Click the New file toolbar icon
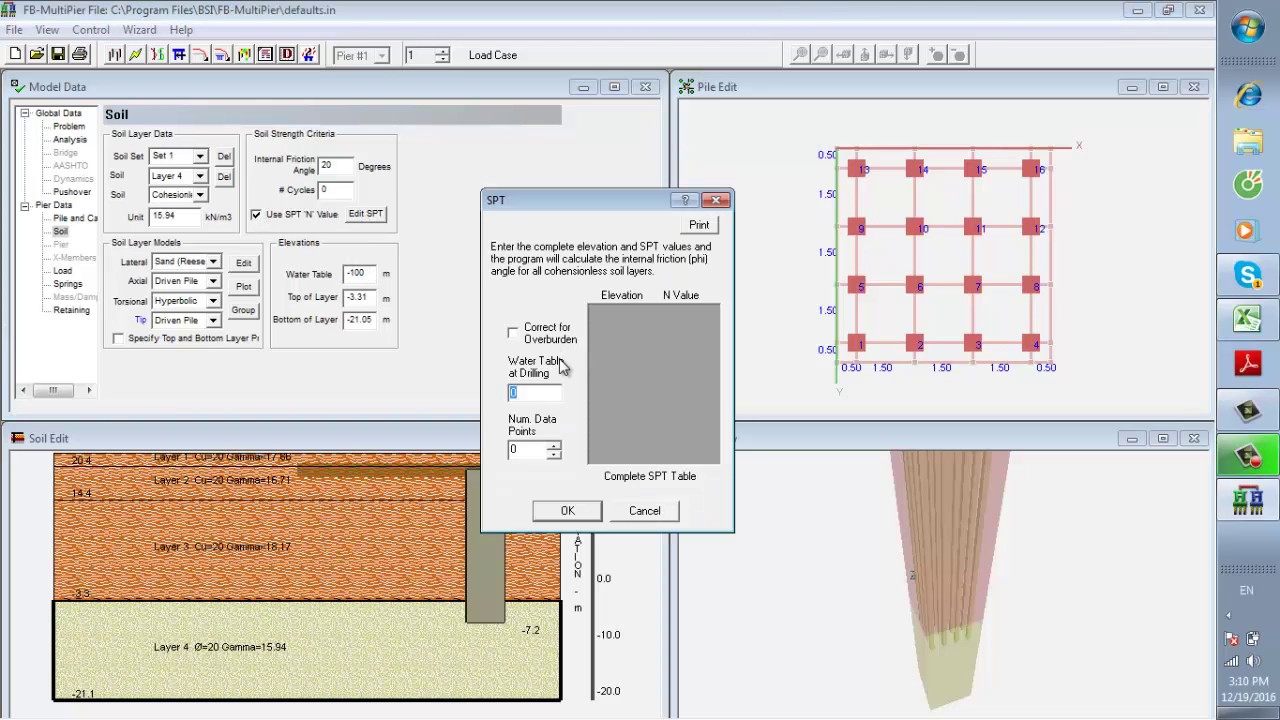1280x720 pixels. (x=15, y=54)
